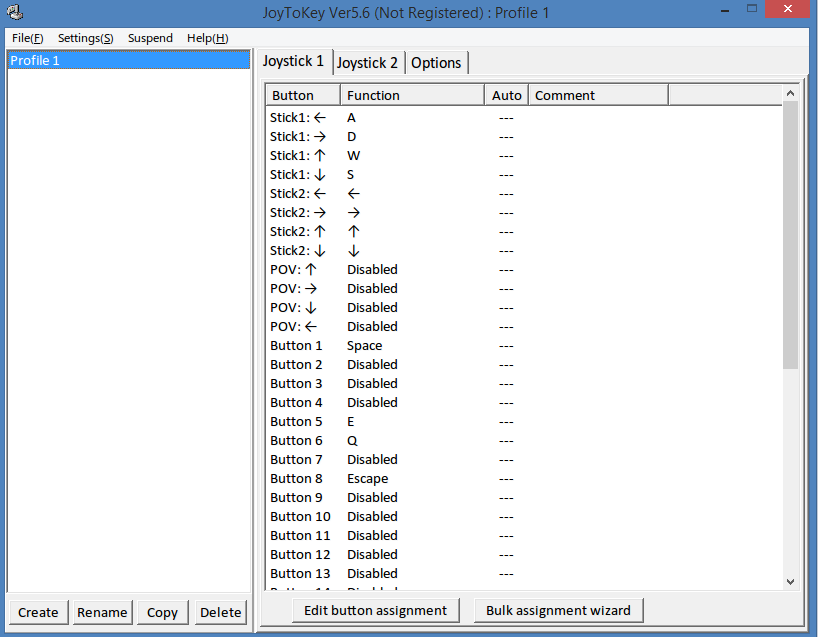Image resolution: width=818 pixels, height=637 pixels.
Task: Select the POV left row
Action: click(524, 327)
